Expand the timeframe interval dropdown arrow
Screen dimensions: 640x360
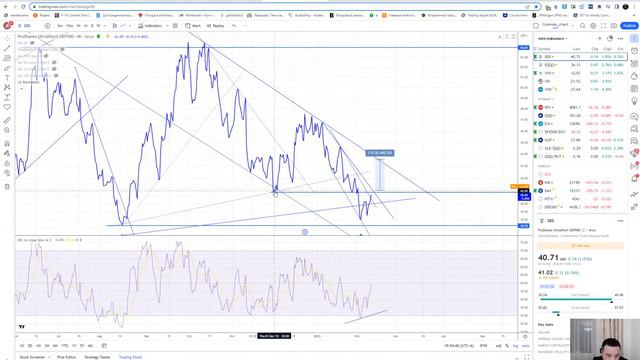click(105, 26)
